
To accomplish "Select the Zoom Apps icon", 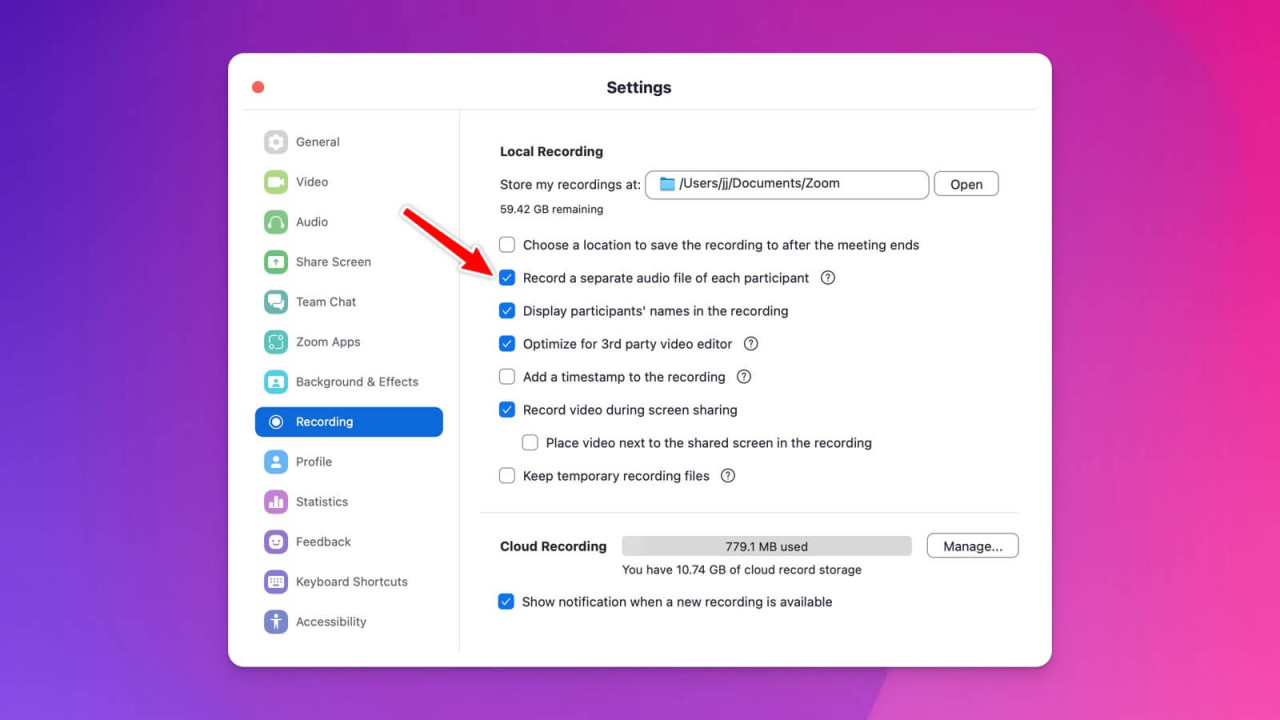I will click(x=275, y=341).
